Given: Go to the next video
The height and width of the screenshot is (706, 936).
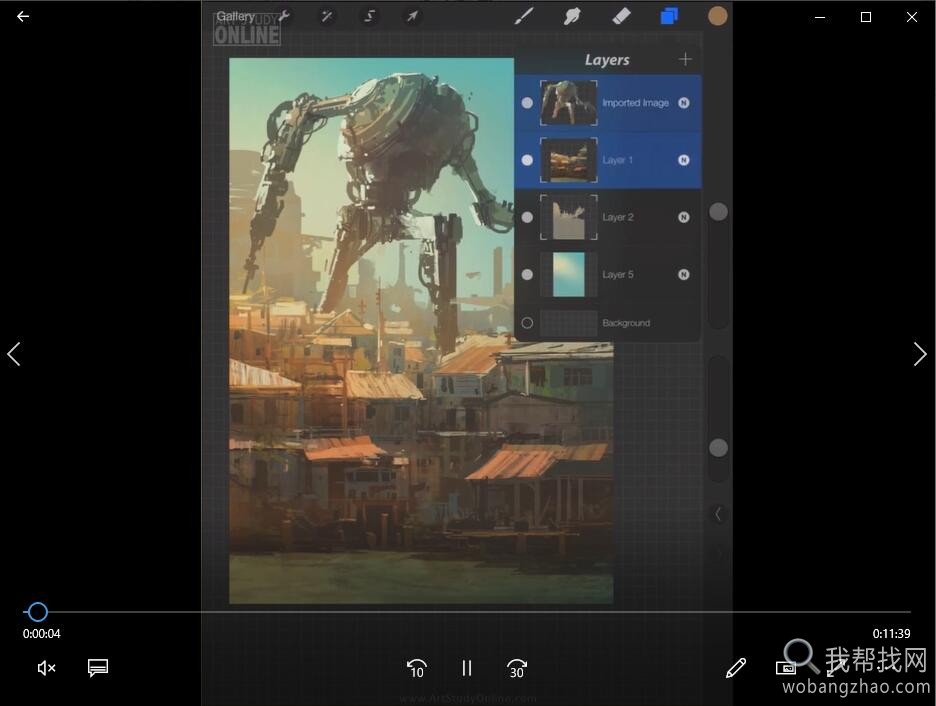Looking at the screenshot, I should pos(920,354).
